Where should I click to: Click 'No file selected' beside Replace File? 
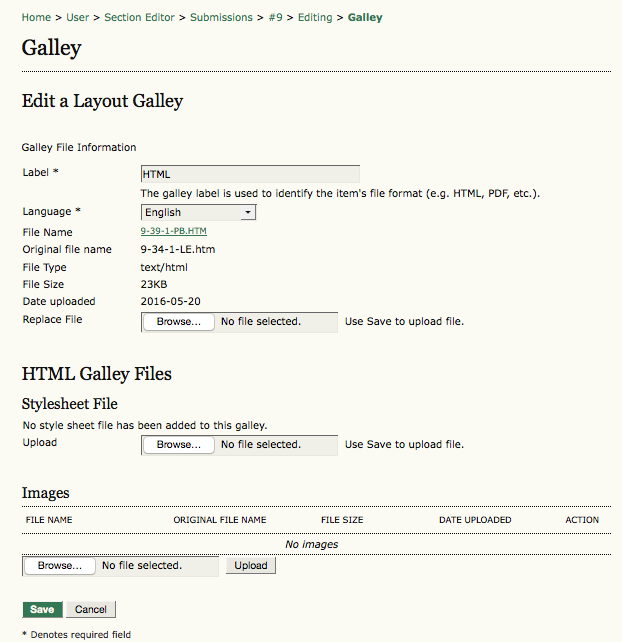tap(260, 322)
